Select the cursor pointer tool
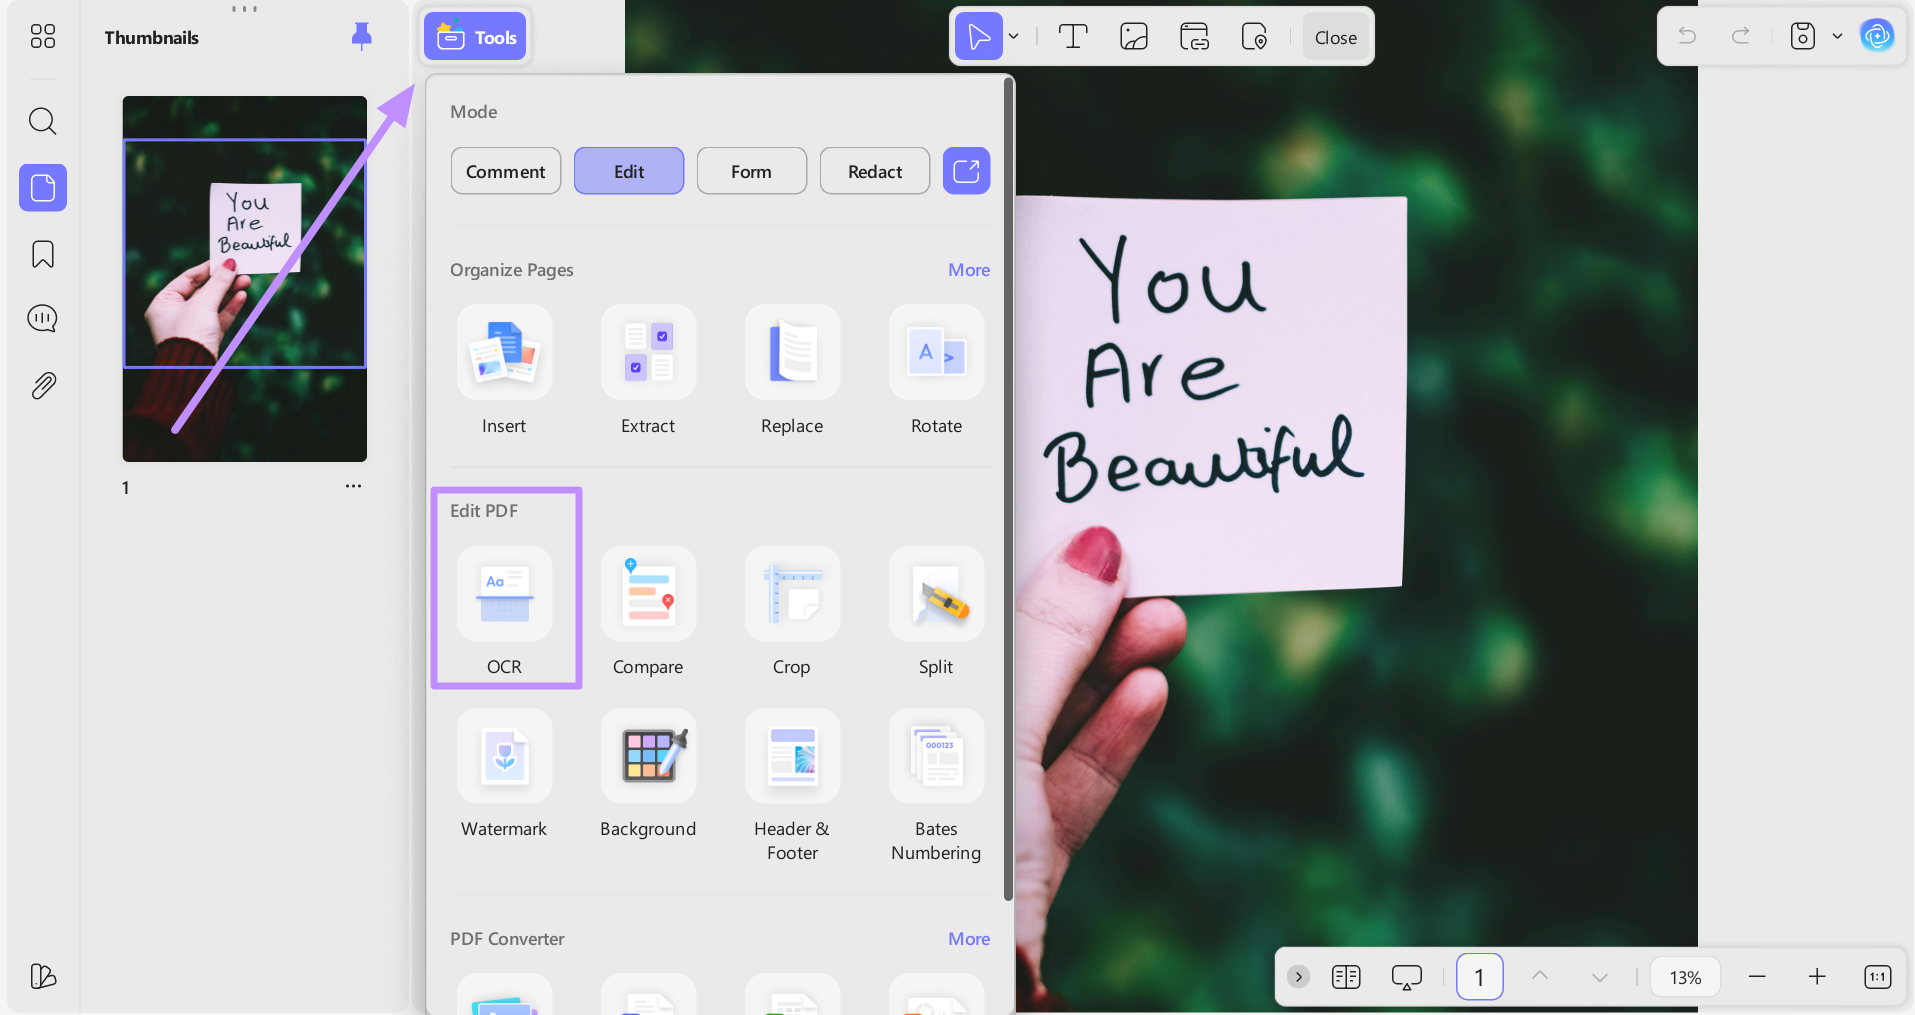Screen dimensions: 1915x1015 pos(979,37)
